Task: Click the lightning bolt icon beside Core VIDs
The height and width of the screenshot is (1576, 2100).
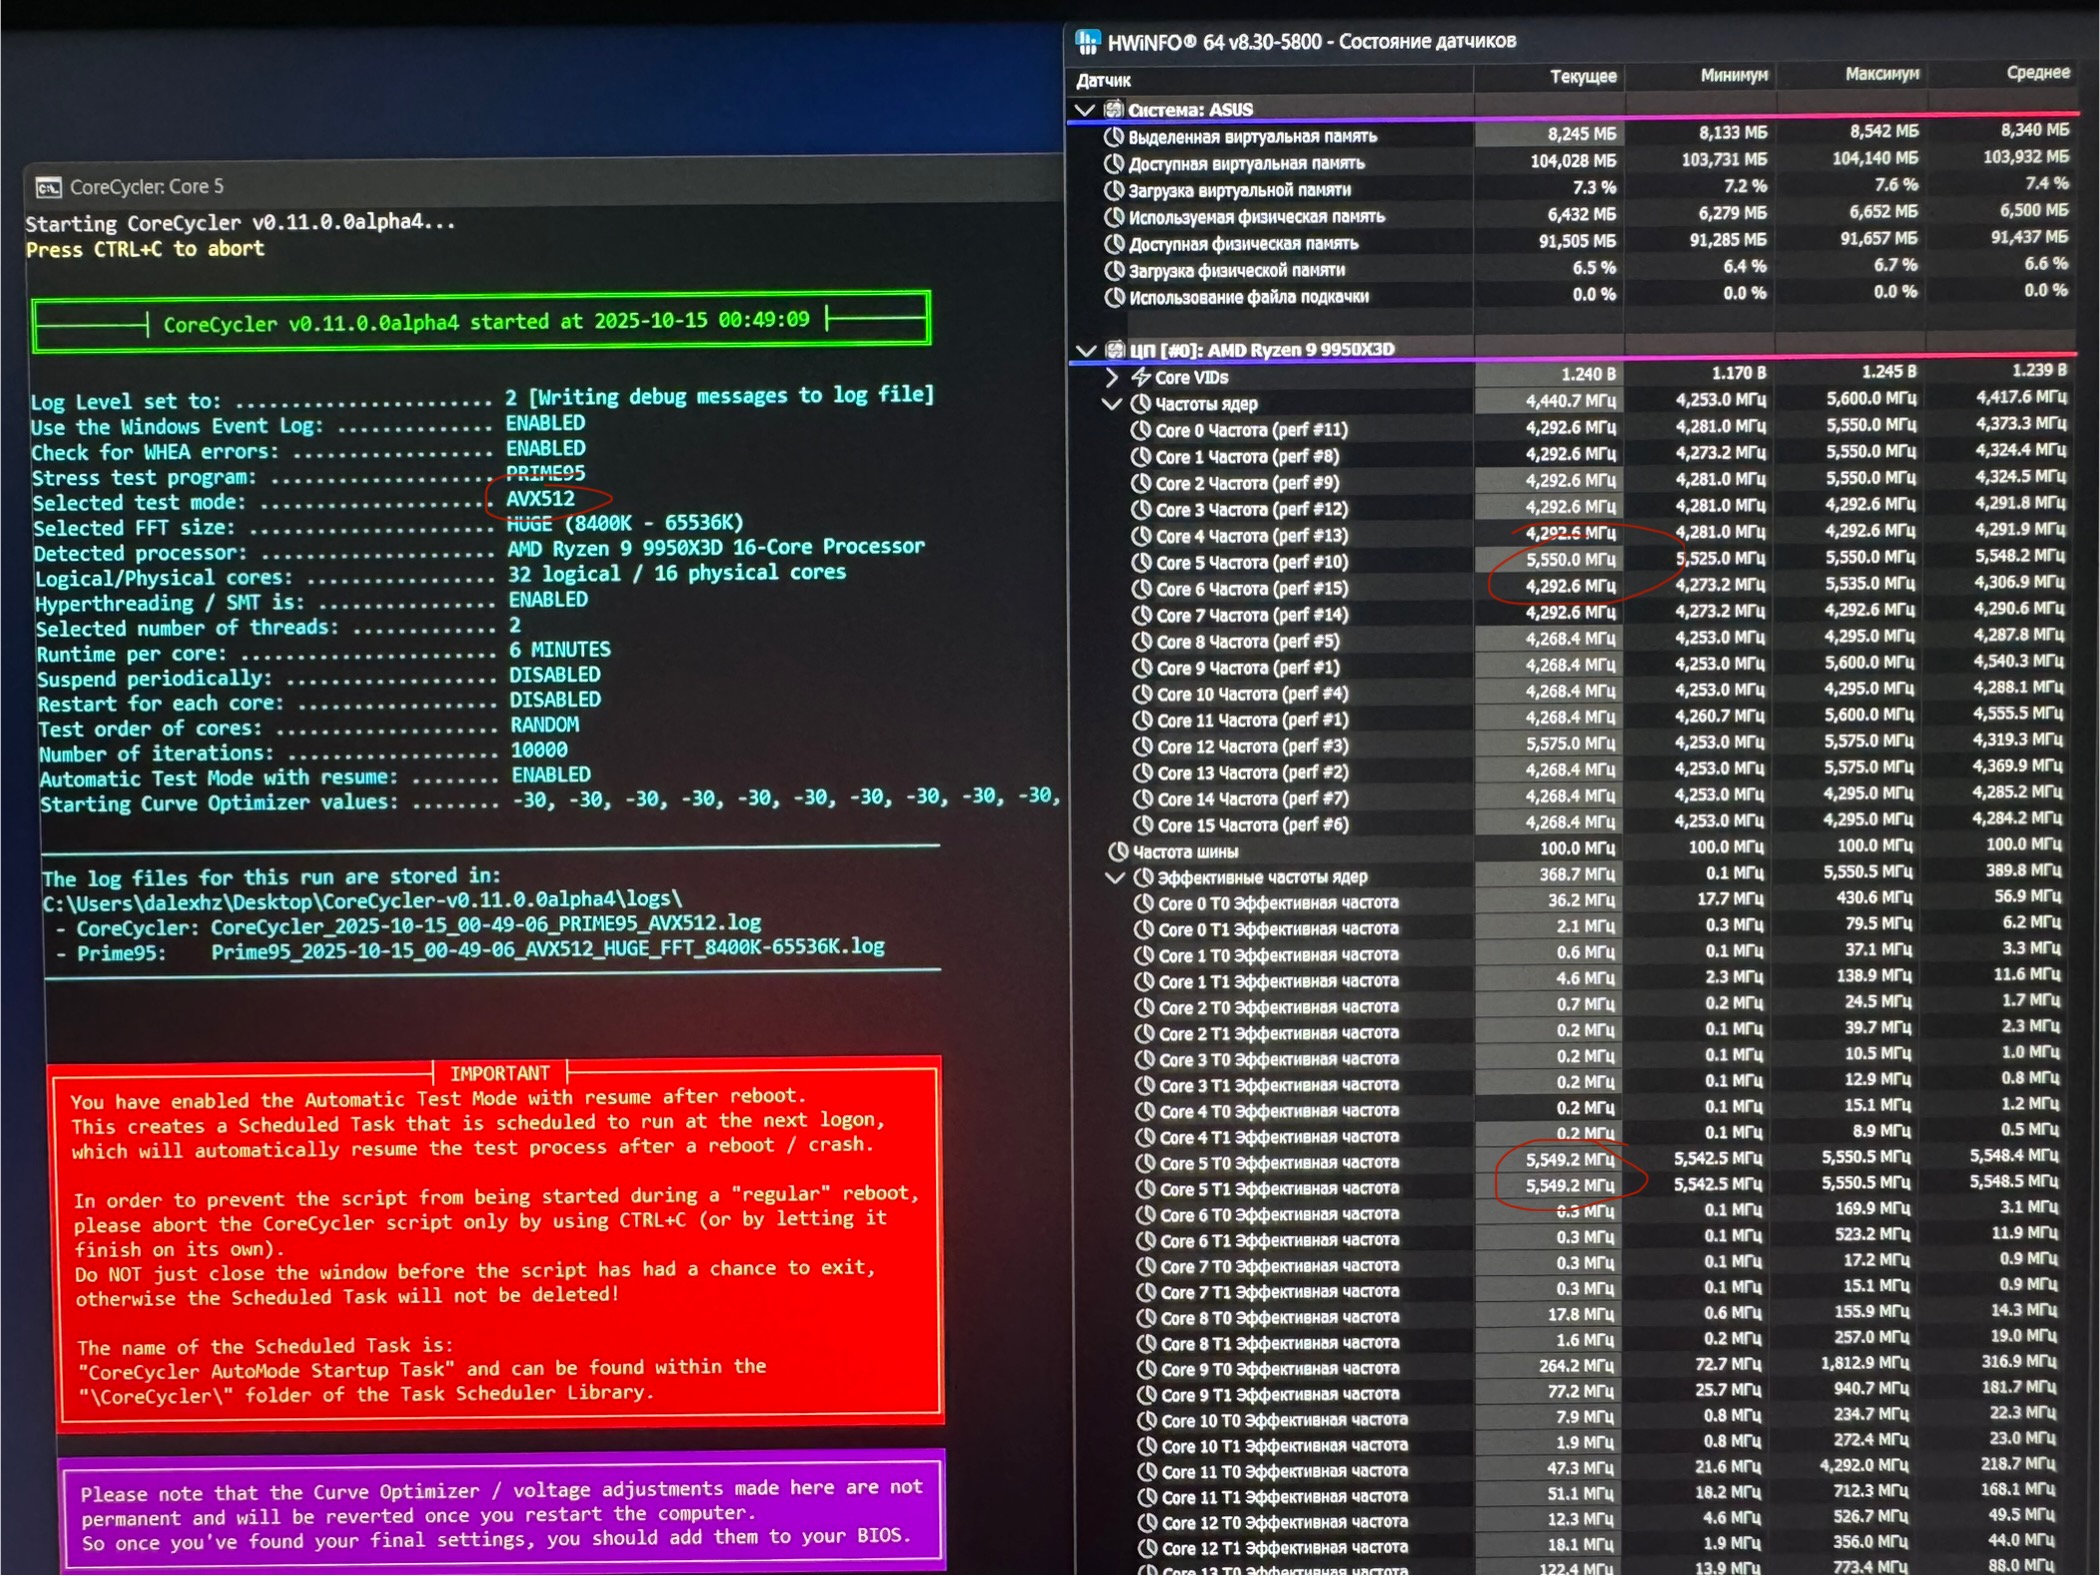Action: click(1141, 377)
